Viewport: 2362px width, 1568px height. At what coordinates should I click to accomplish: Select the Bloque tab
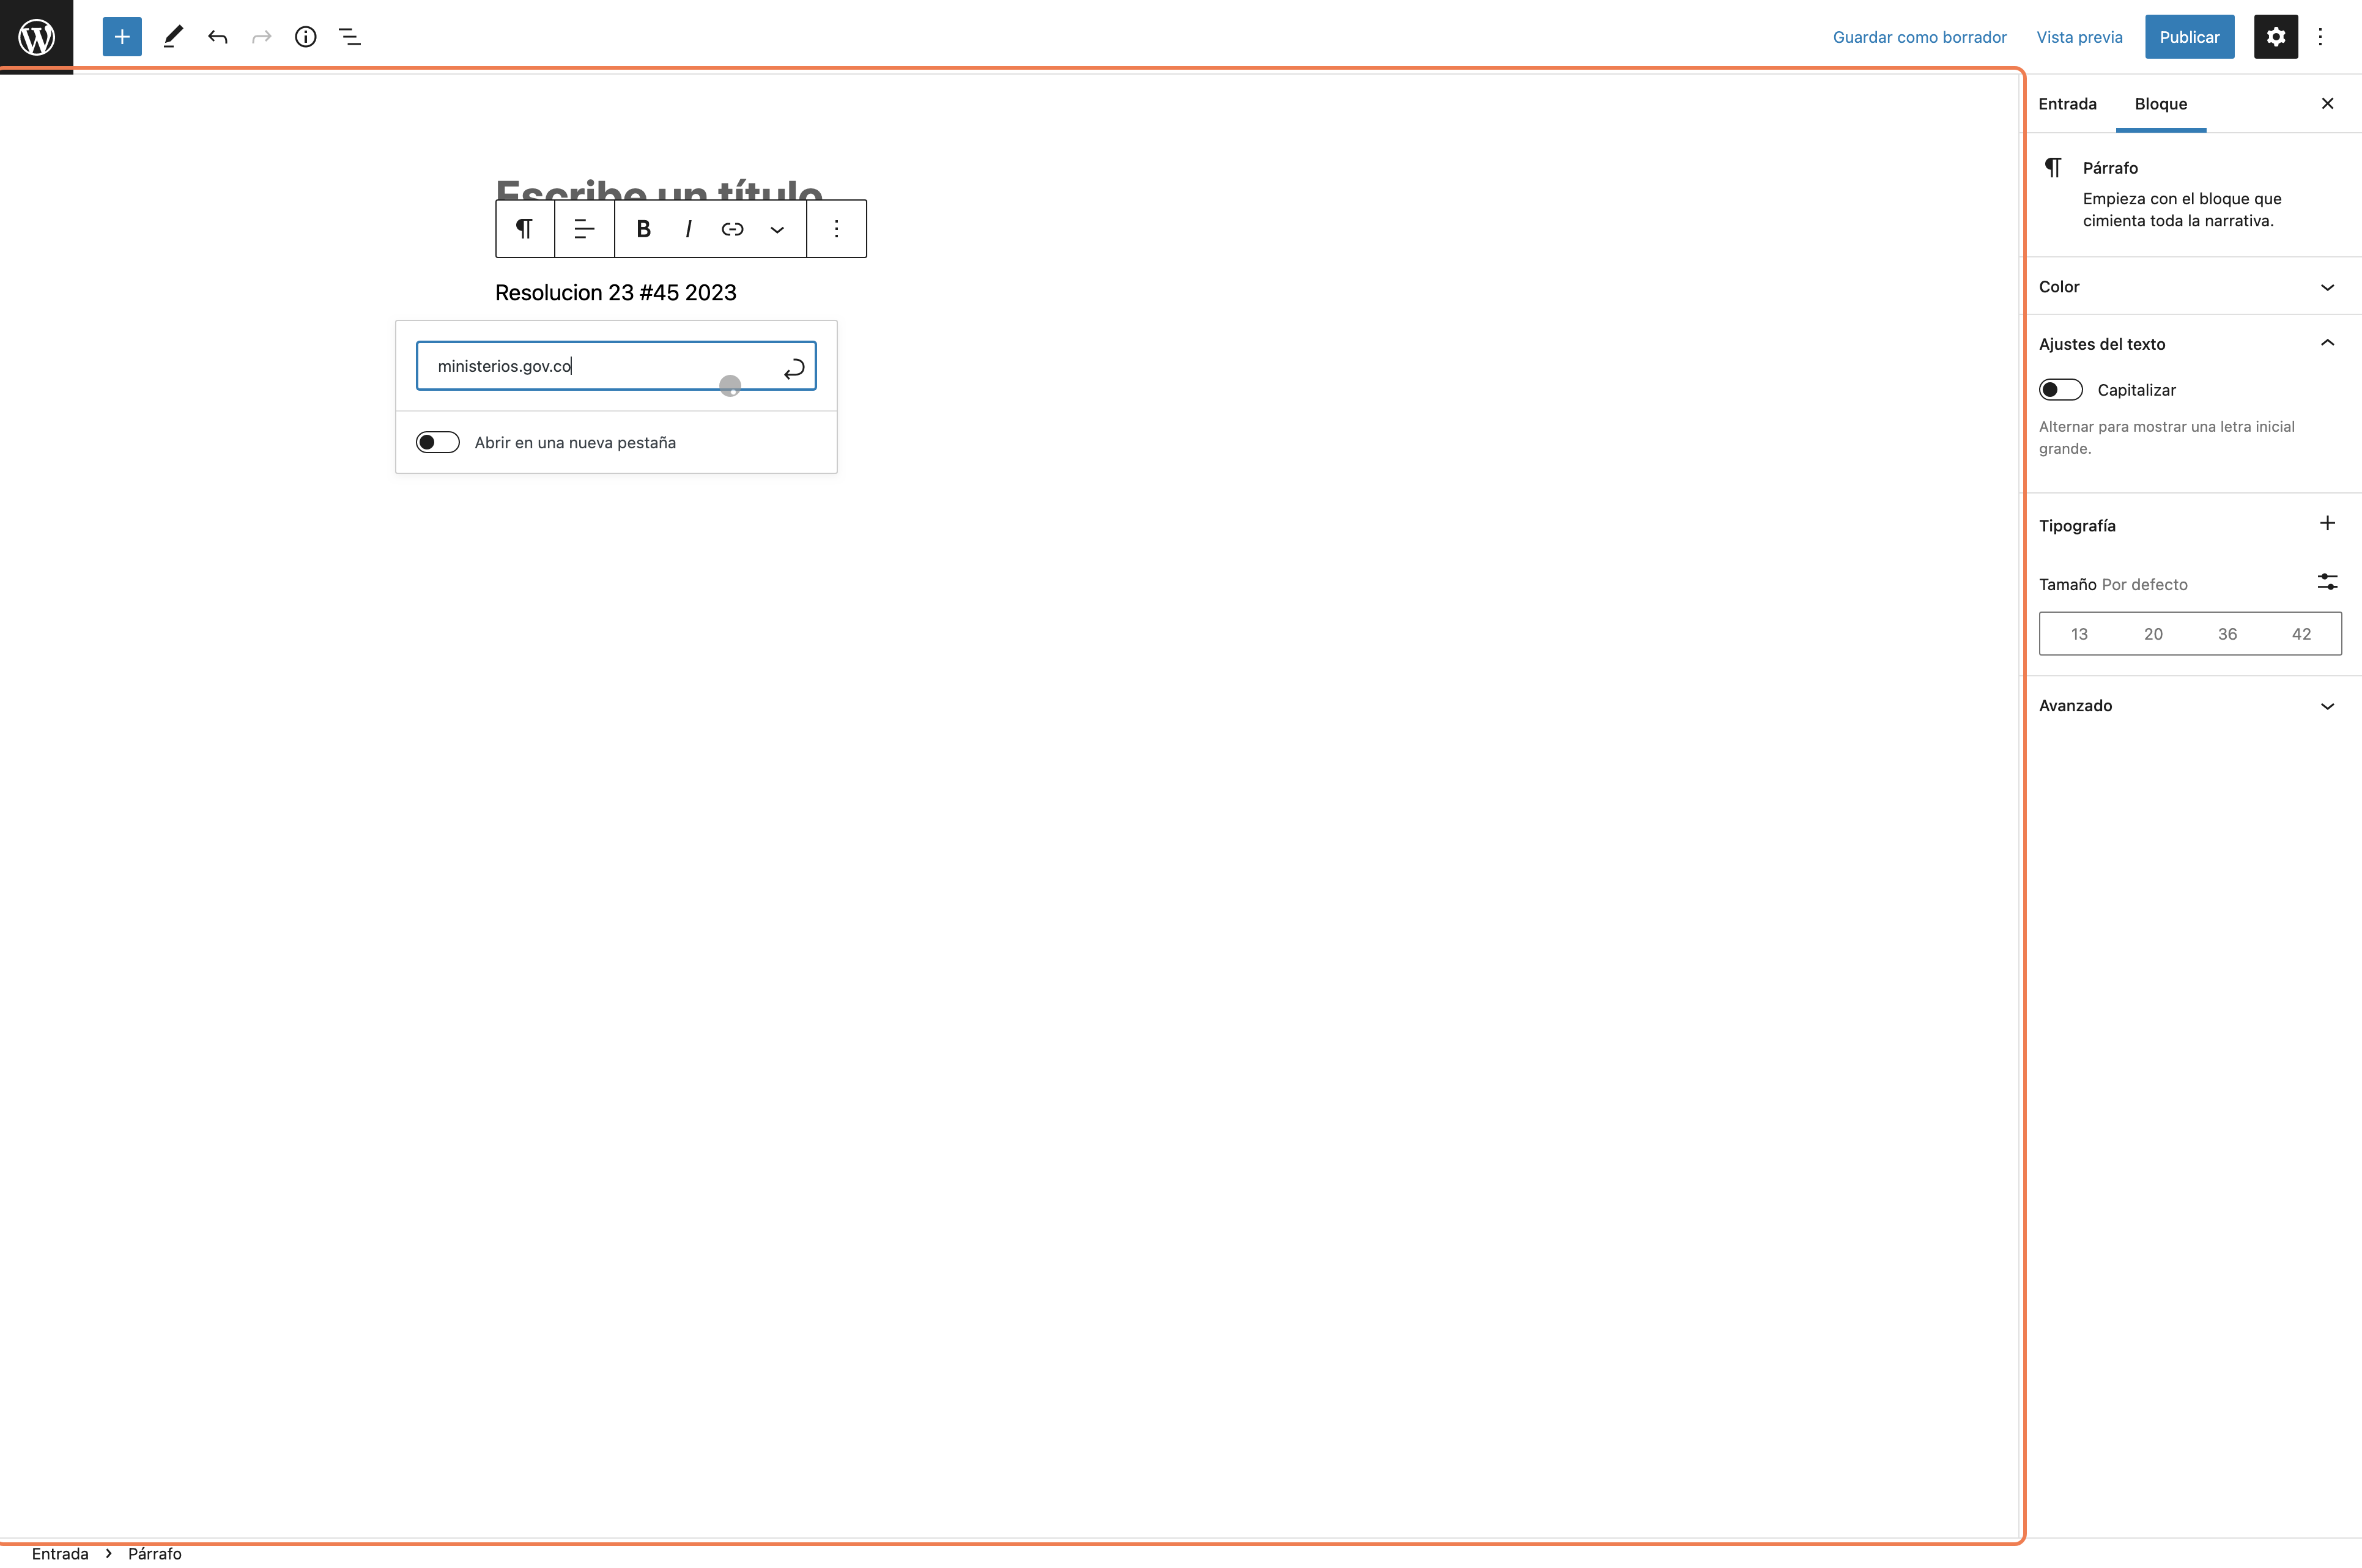click(2160, 104)
